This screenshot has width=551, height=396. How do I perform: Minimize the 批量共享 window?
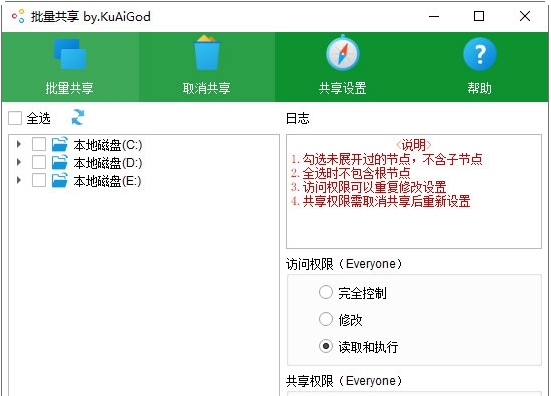click(434, 16)
